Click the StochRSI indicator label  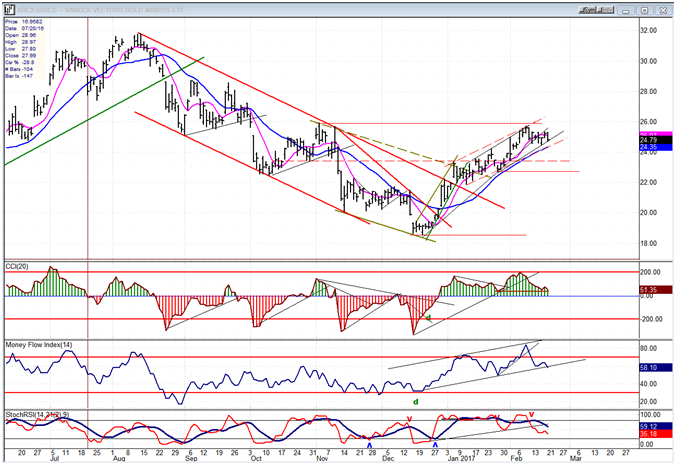[x=37, y=415]
